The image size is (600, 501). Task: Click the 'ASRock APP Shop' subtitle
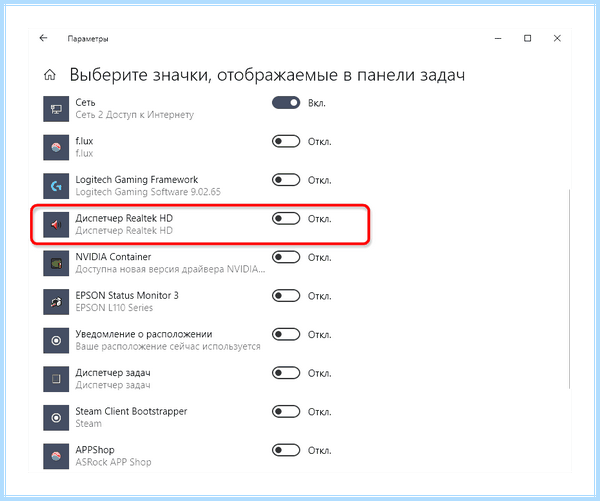[x=113, y=462]
